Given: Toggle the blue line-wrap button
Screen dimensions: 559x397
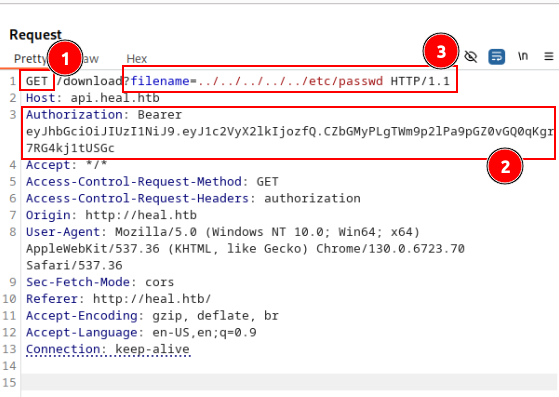Looking at the screenshot, I should pyautogui.click(x=496, y=56).
